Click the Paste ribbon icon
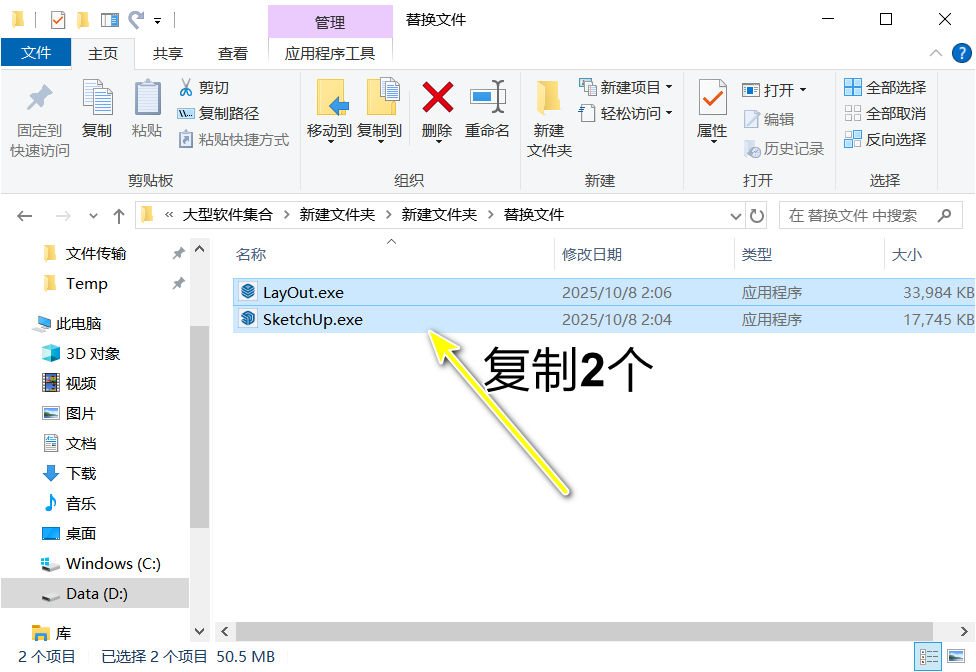 pos(148,108)
